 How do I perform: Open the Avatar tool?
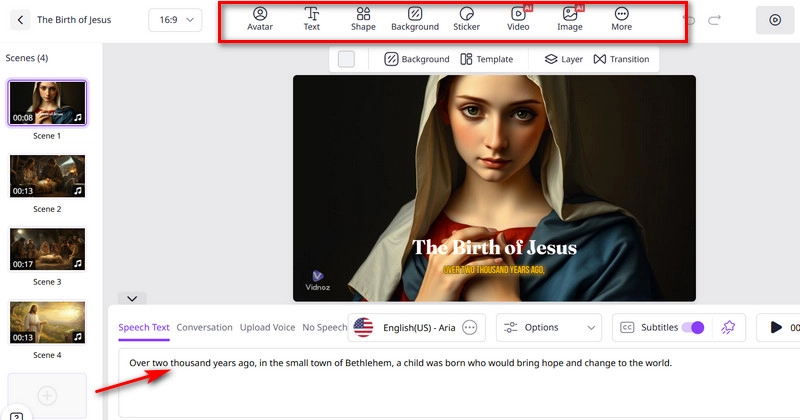pyautogui.click(x=260, y=19)
